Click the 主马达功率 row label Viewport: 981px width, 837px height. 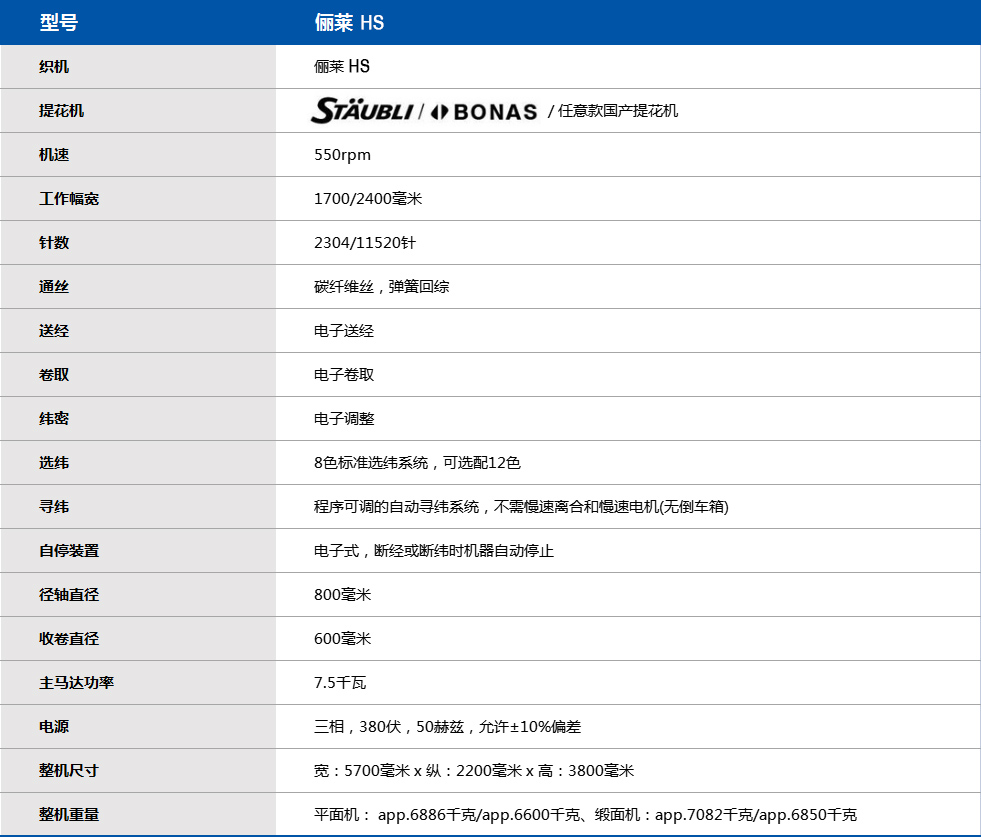pos(76,683)
